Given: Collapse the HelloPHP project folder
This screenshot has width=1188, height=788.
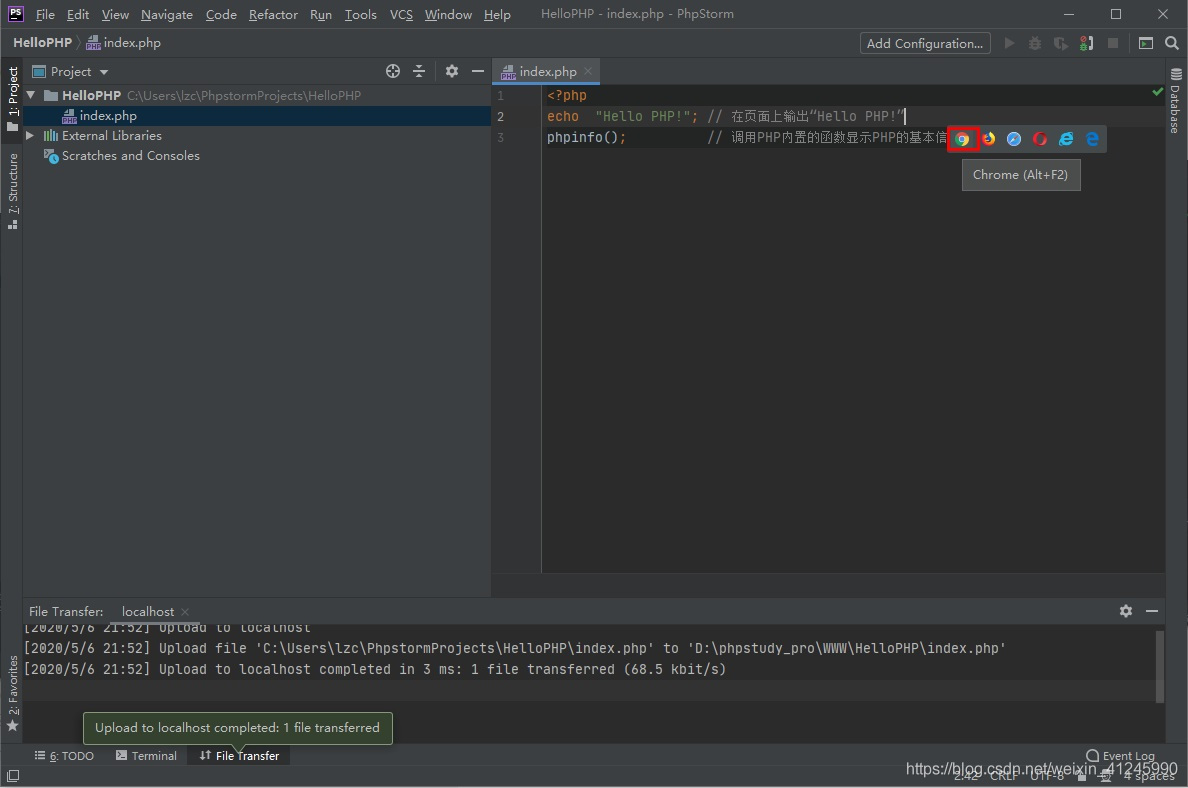Looking at the screenshot, I should (x=30, y=96).
